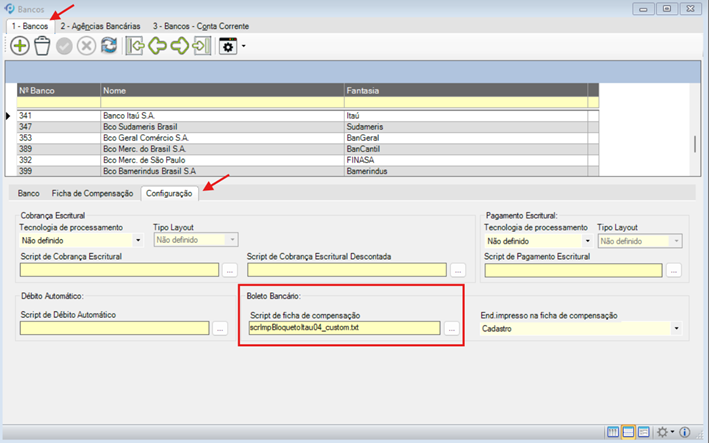709x443 pixels.
Task: Go to previous record with left arrow
Action: [157, 46]
